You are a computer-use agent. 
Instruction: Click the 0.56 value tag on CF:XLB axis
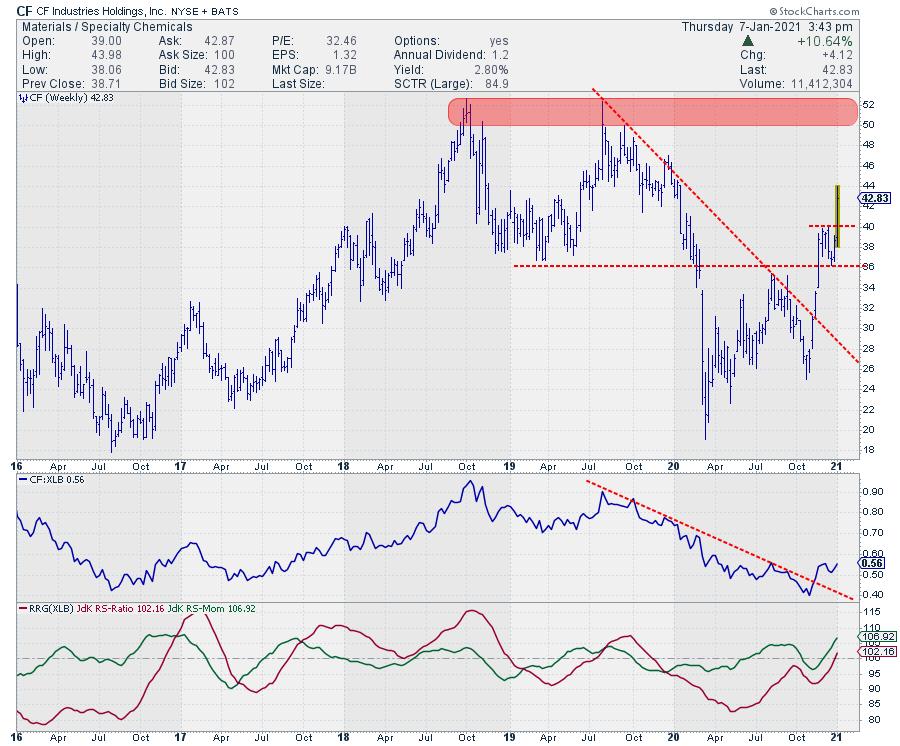(872, 564)
